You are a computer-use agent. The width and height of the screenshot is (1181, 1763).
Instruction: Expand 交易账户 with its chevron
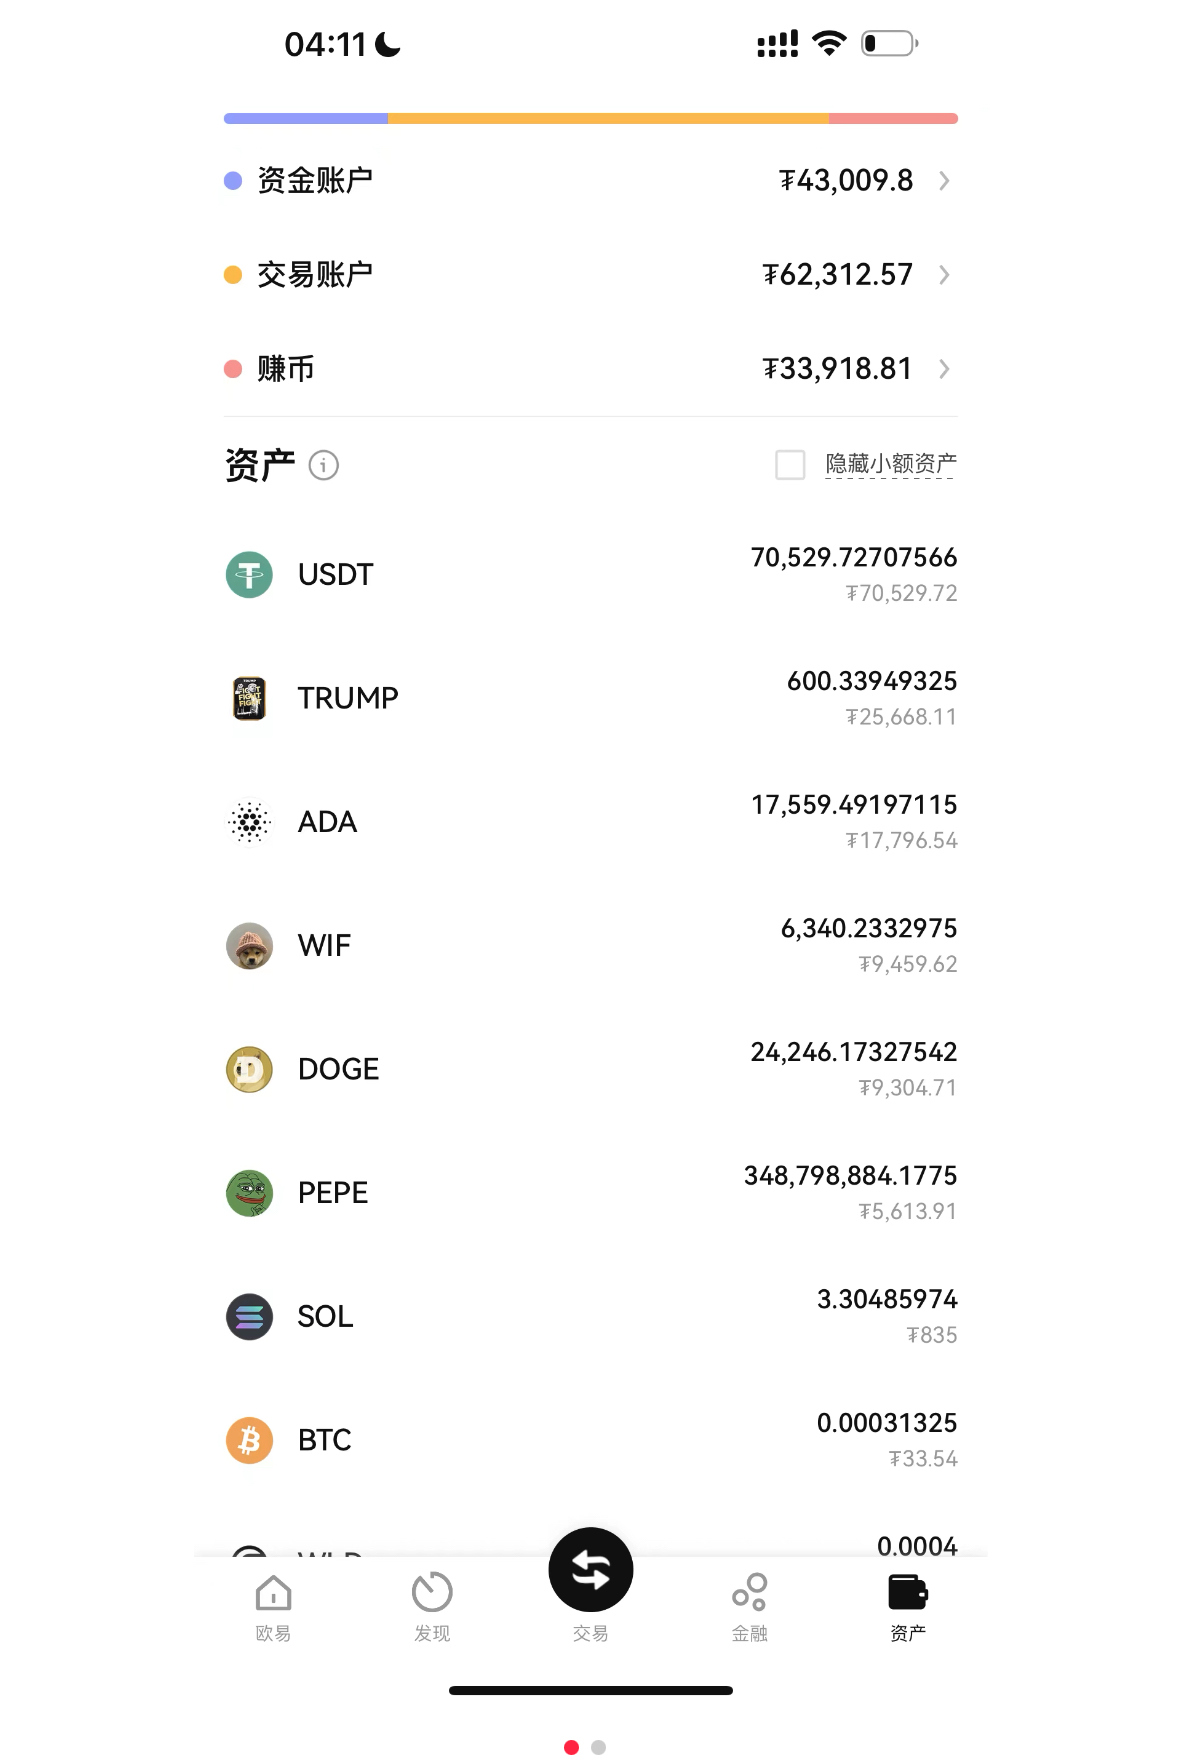pyautogui.click(x=944, y=275)
